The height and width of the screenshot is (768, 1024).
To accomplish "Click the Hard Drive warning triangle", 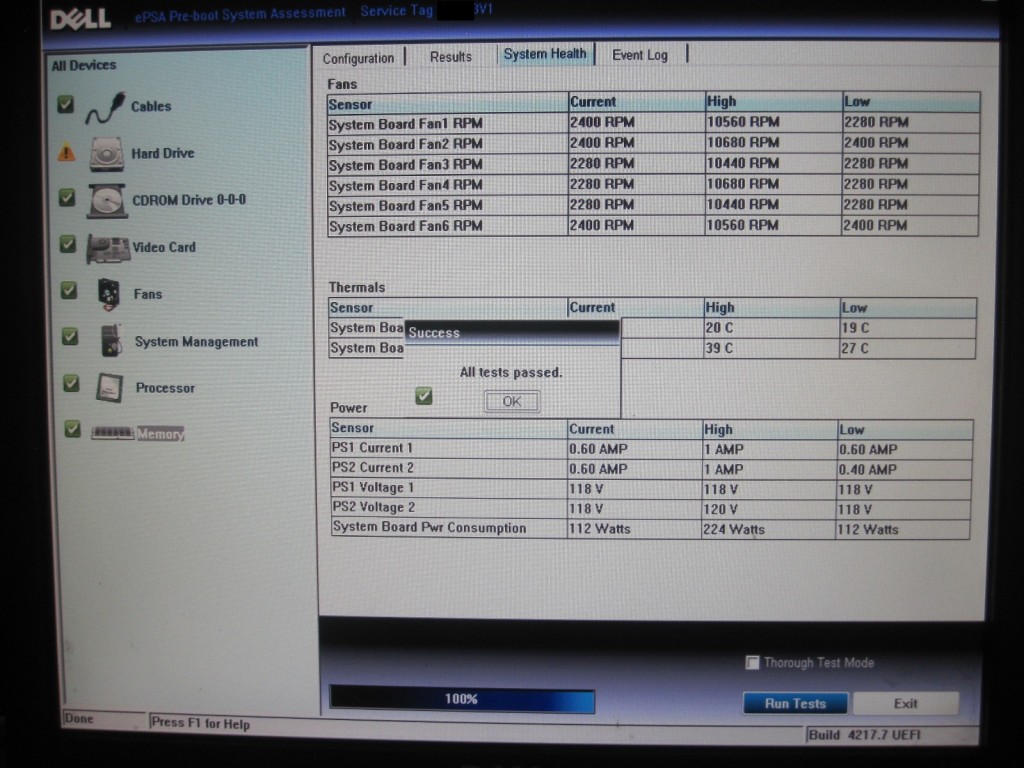I will coord(67,153).
